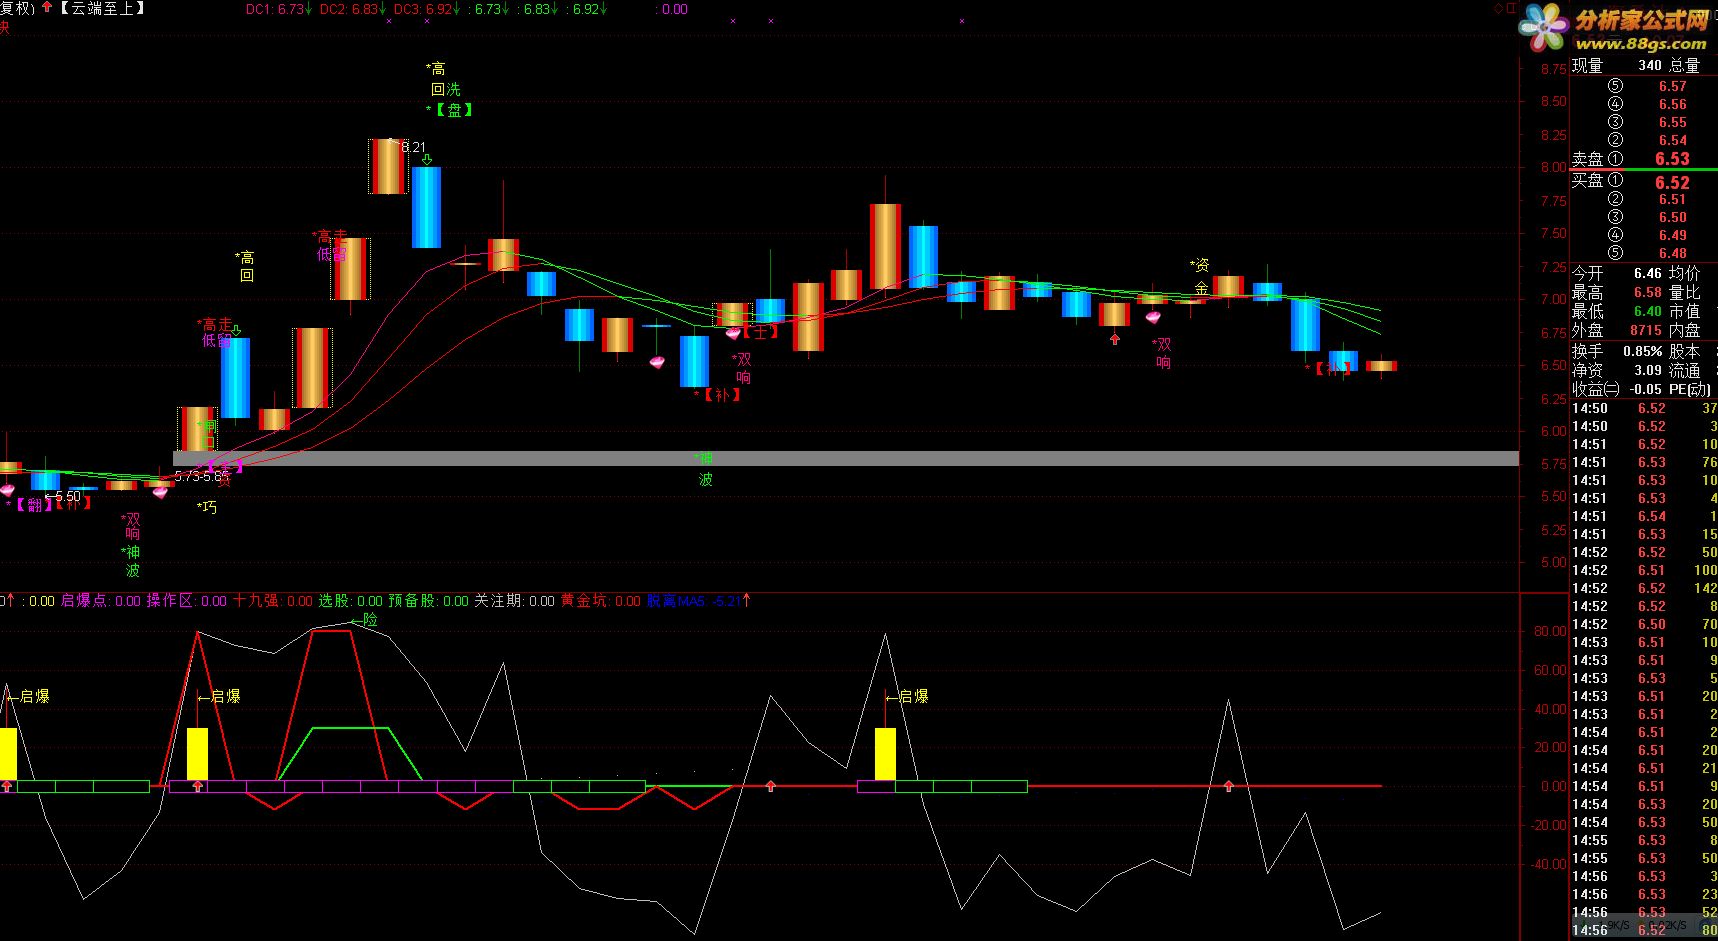The height and width of the screenshot is (941, 1718).
Task: Click the red up arrow beside 【云端至上】
Action: [47, 7]
